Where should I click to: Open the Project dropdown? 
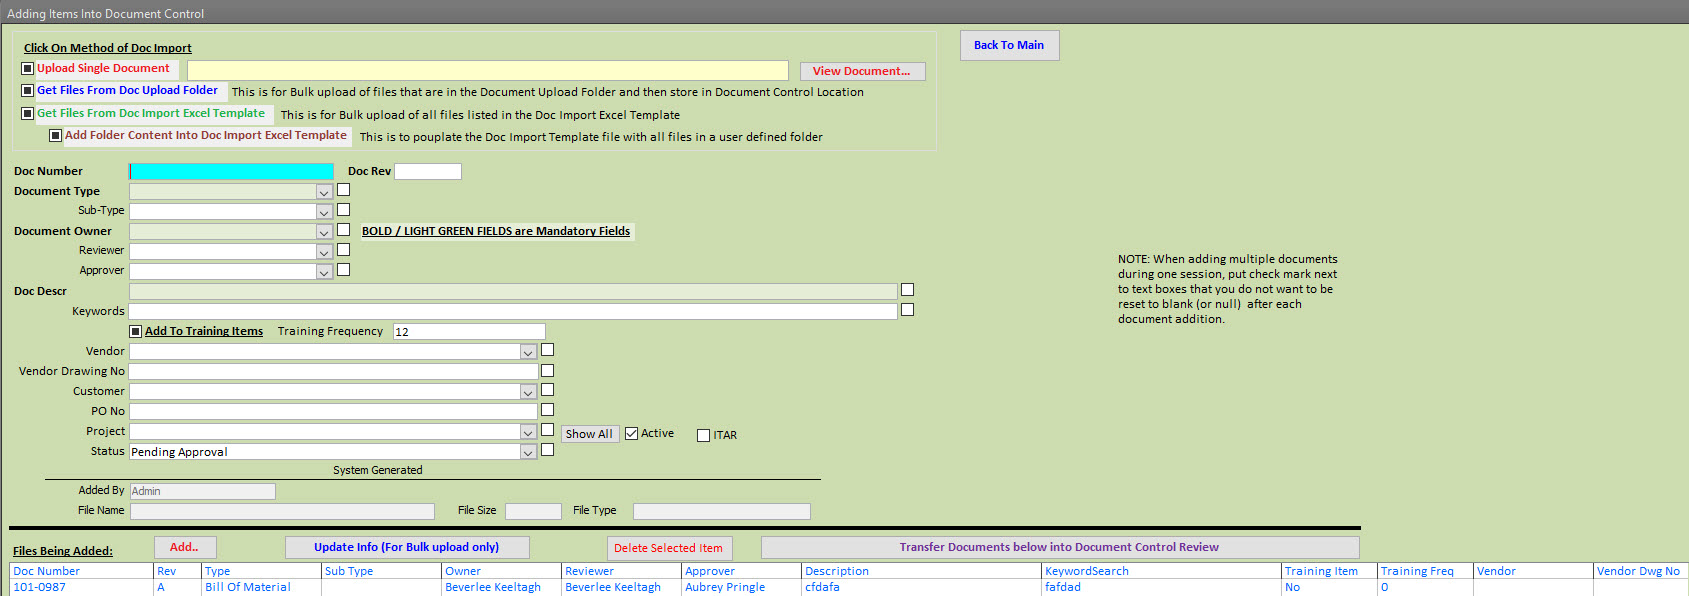coord(528,432)
